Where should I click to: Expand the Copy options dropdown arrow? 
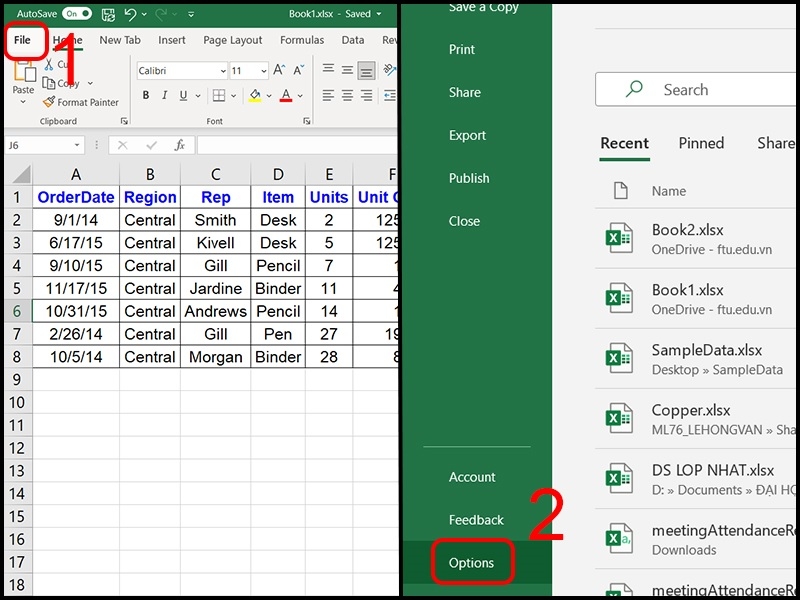click(x=90, y=83)
